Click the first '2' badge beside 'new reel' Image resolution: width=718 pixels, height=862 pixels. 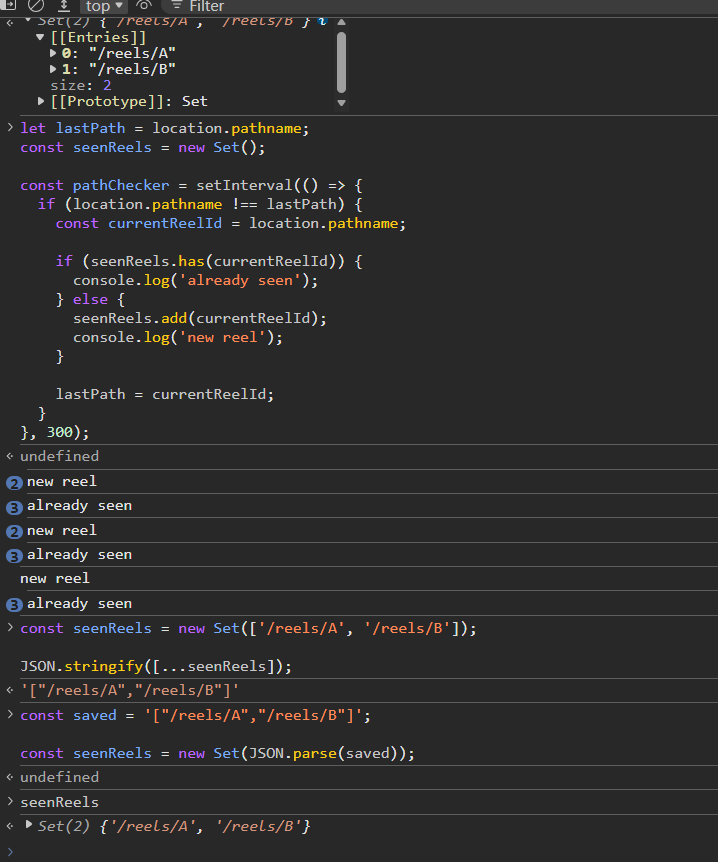pos(14,483)
